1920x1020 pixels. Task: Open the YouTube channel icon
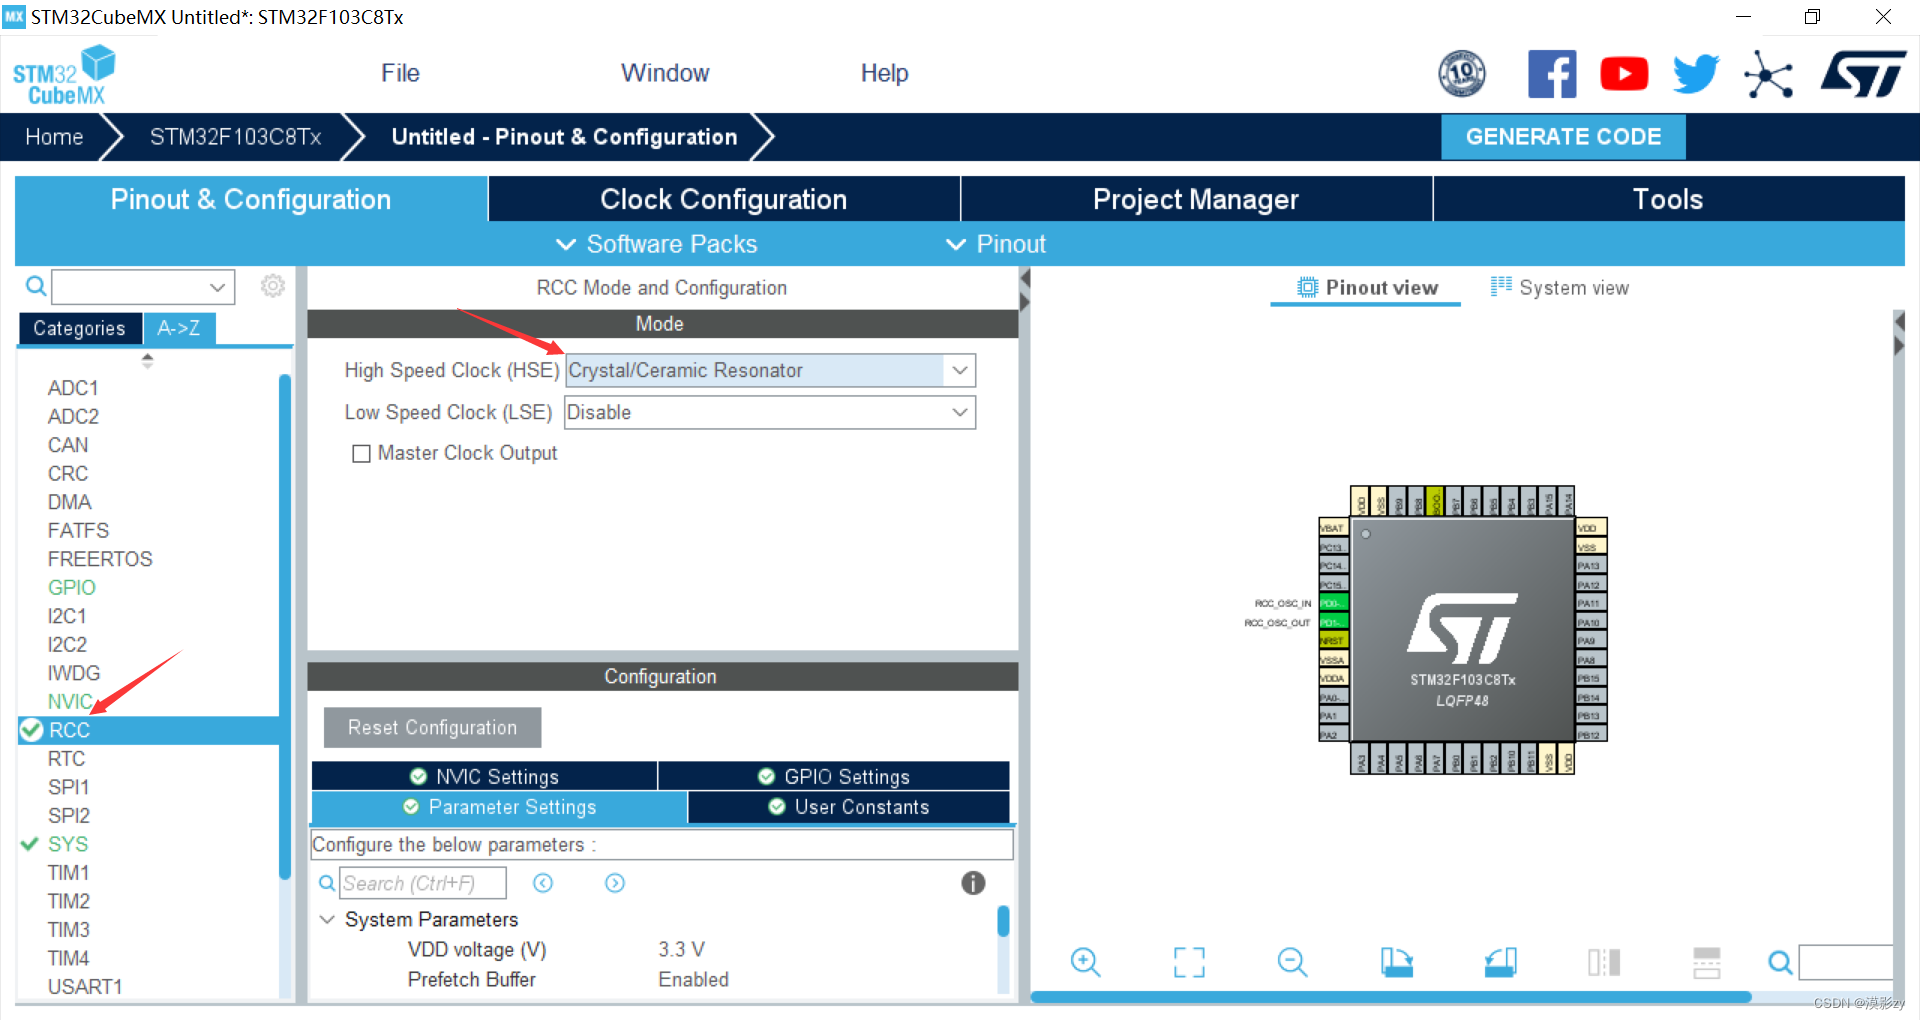tap(1624, 74)
